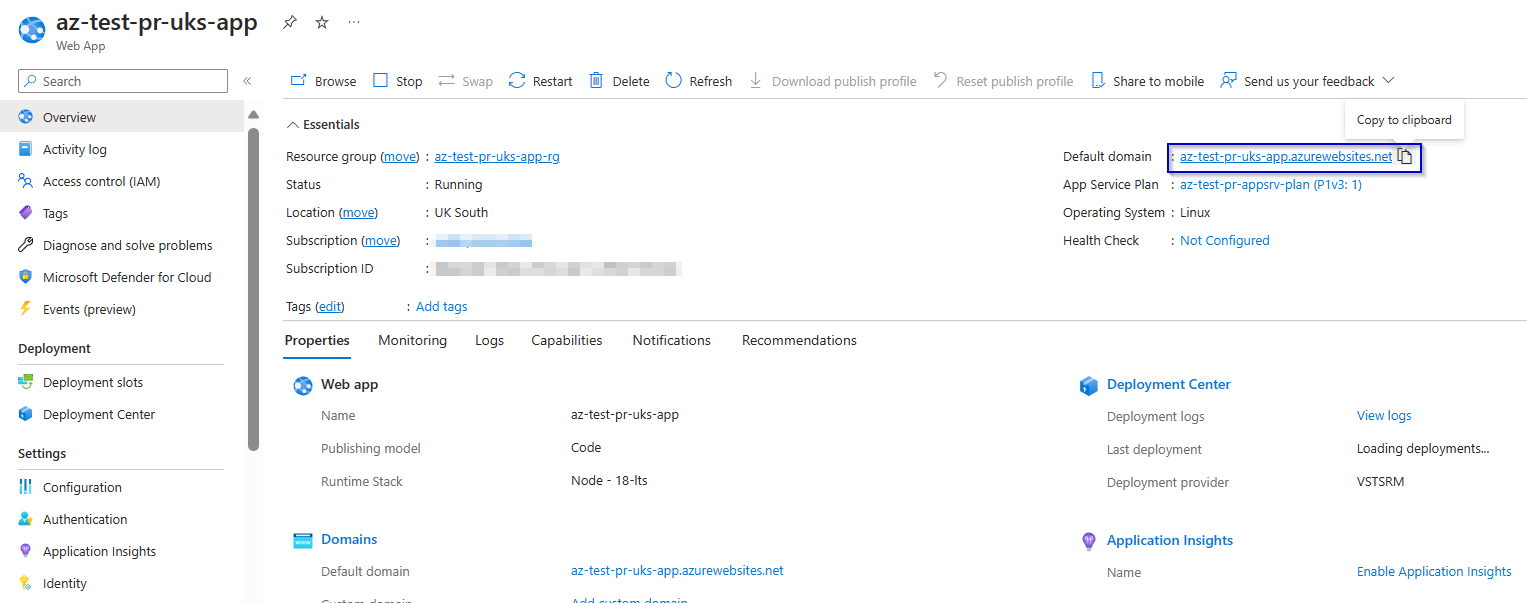
Task: Open Application Insights heading link
Action: coord(1170,540)
